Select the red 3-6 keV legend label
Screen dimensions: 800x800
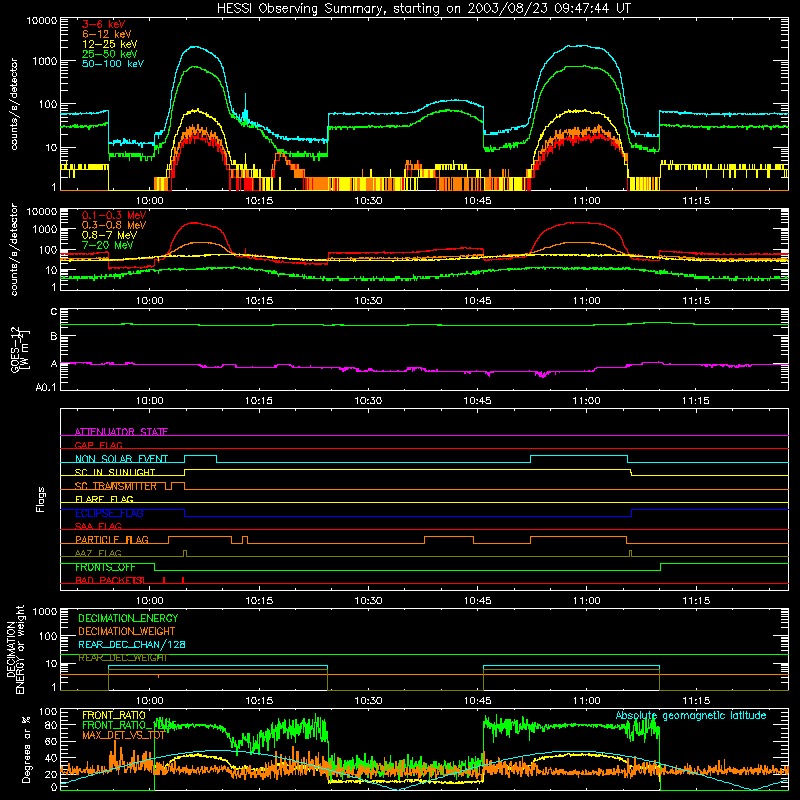[103, 24]
